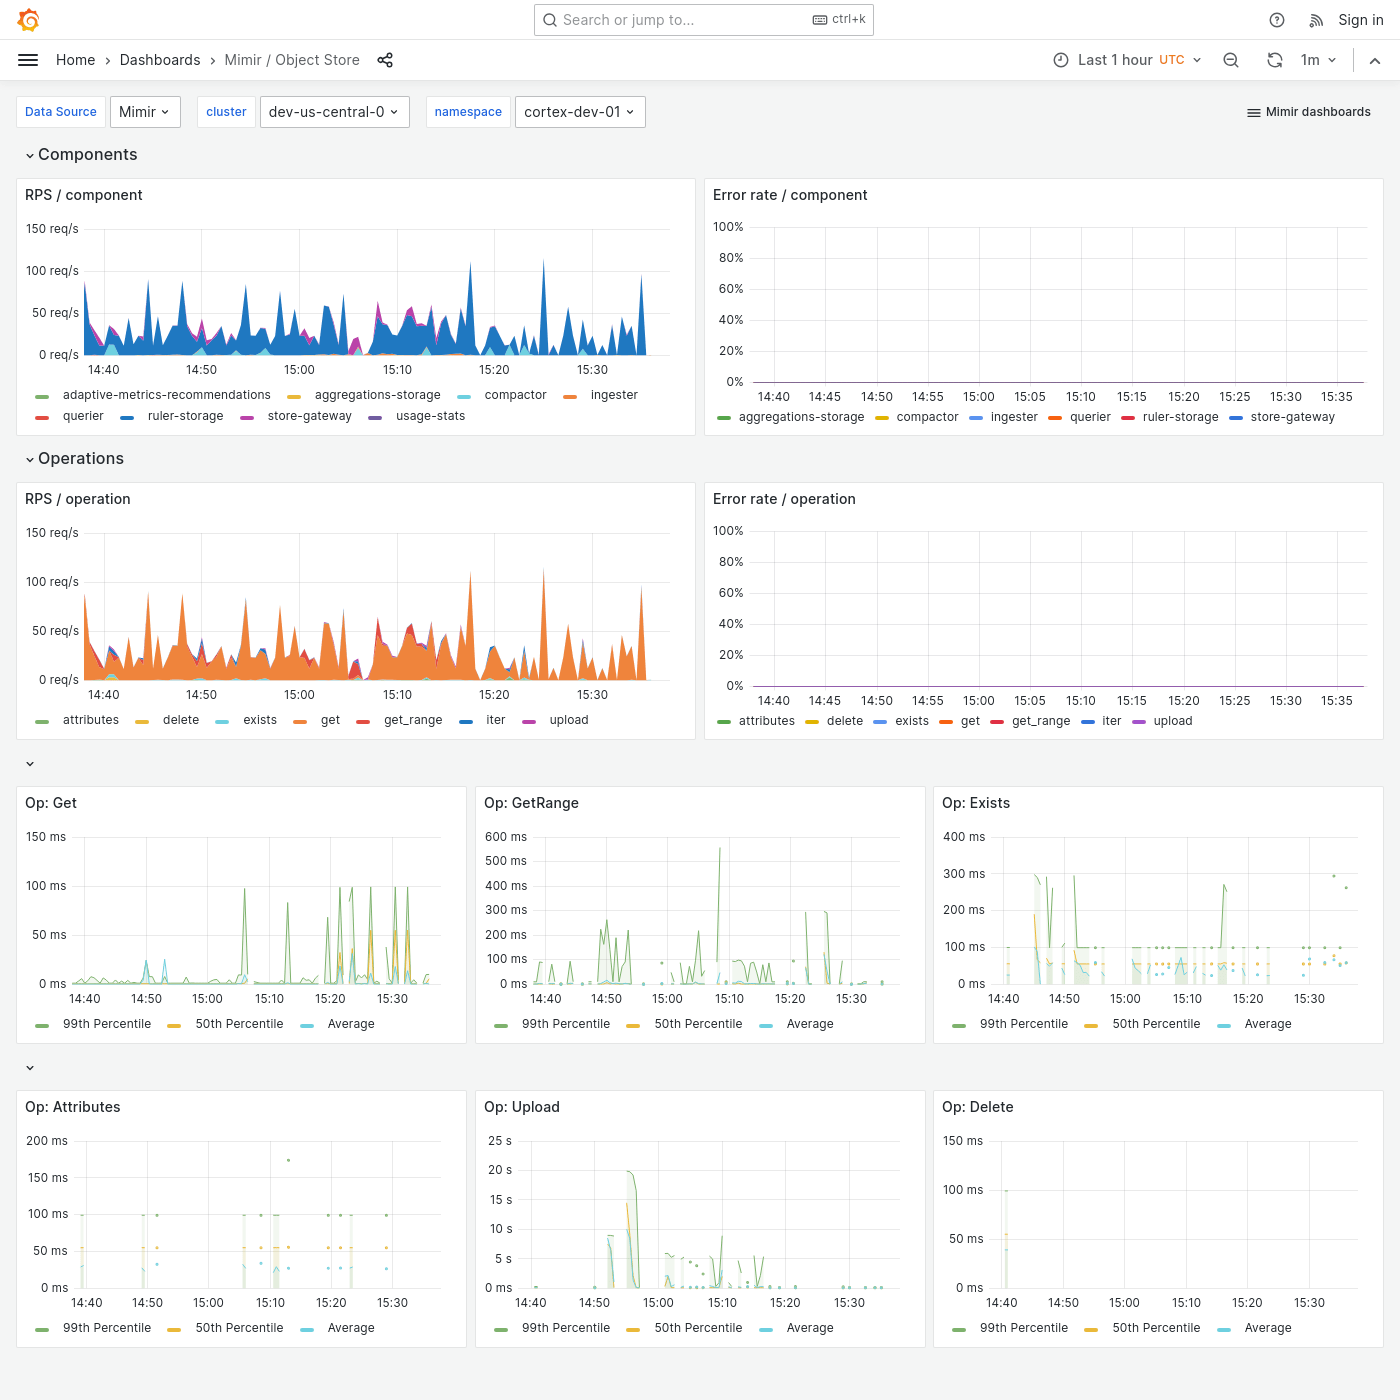This screenshot has height=1400, width=1400.
Task: Zoom out the time range with magnifier icon
Action: pos(1230,60)
